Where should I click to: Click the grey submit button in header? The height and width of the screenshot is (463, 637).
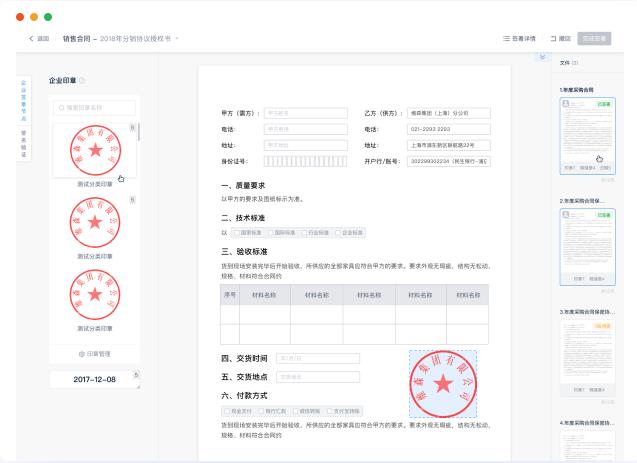tap(594, 39)
